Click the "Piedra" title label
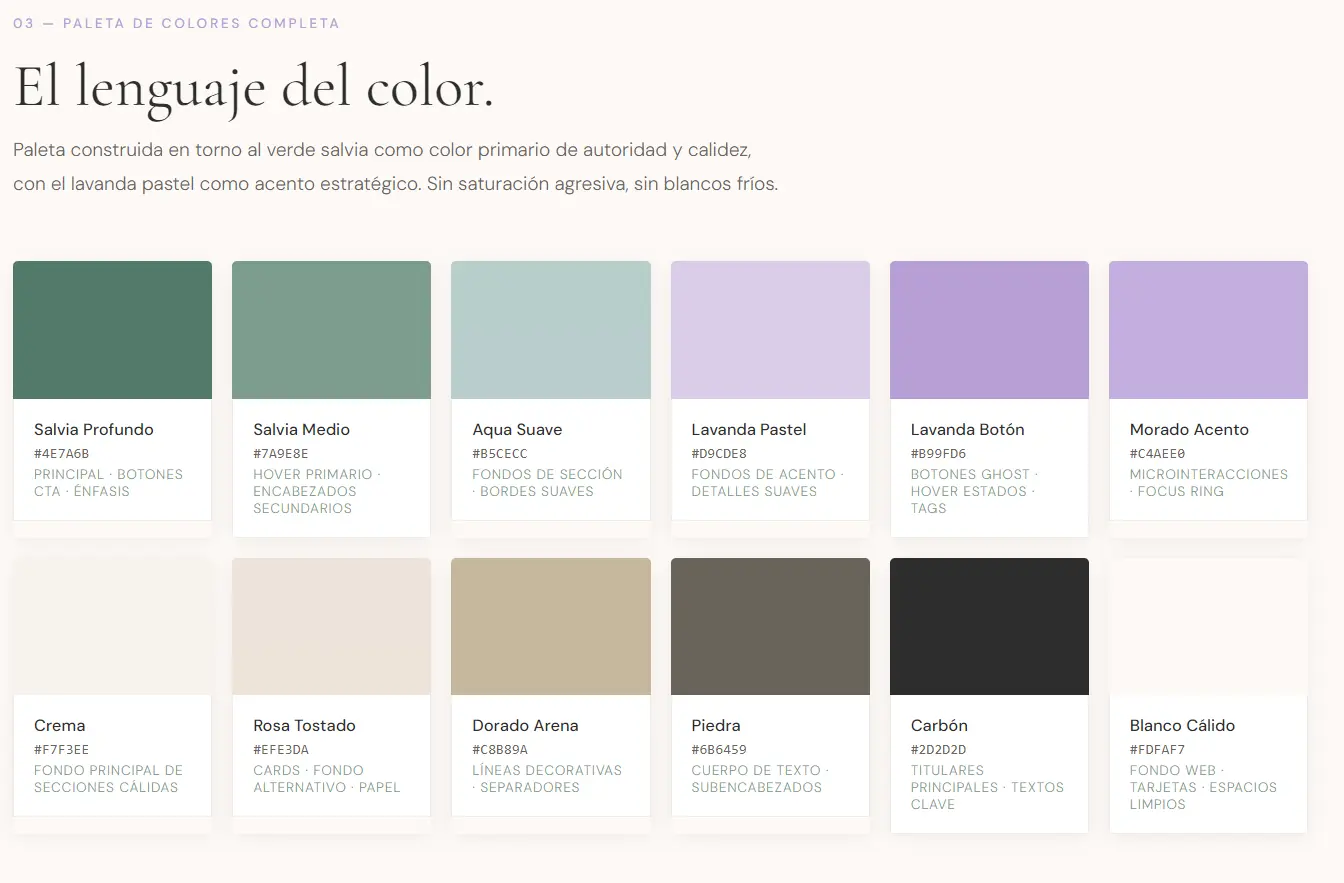The width and height of the screenshot is (1344, 883). point(716,726)
